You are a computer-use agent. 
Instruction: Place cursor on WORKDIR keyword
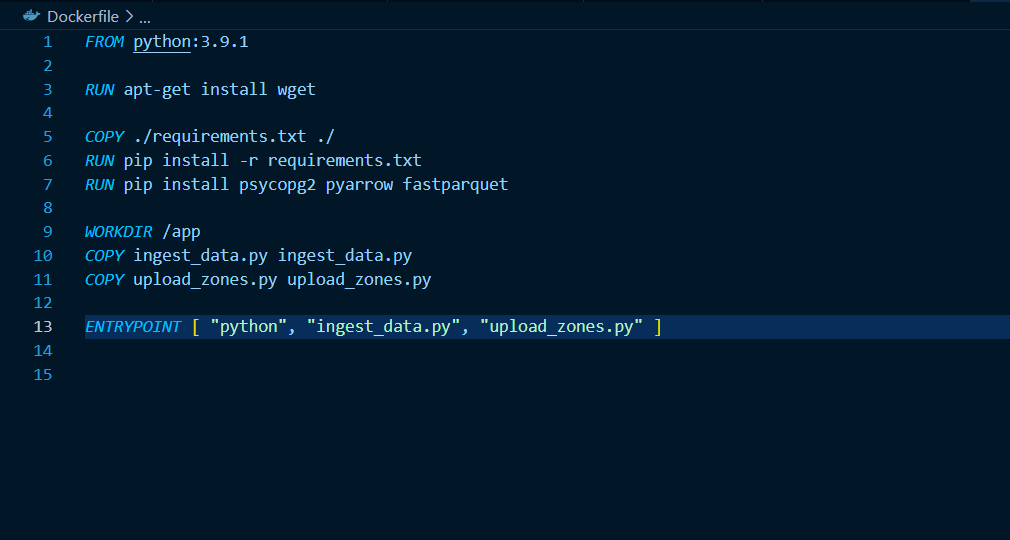pos(118,232)
